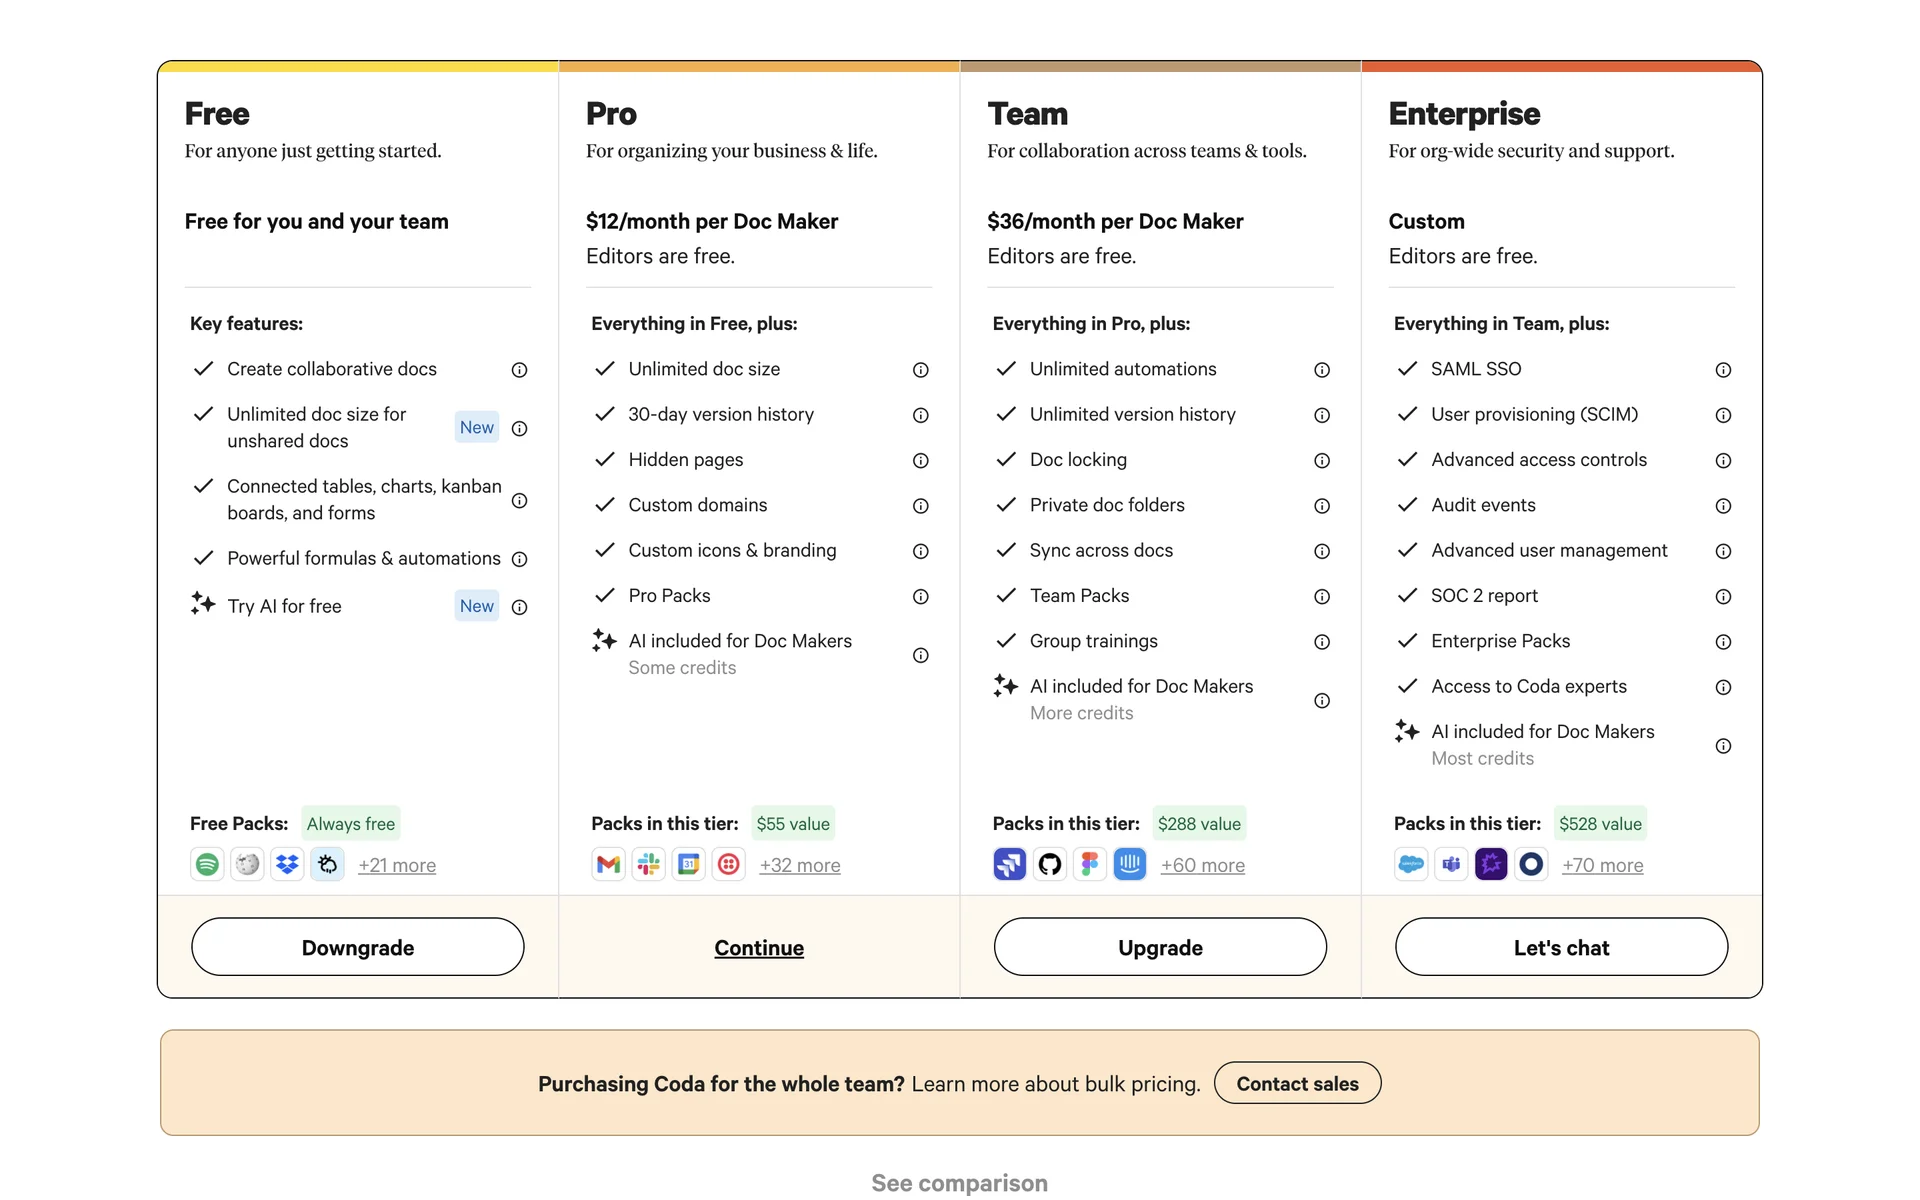The width and height of the screenshot is (1920, 1200).
Task: Show the +21 more free packs
Action: 397,865
